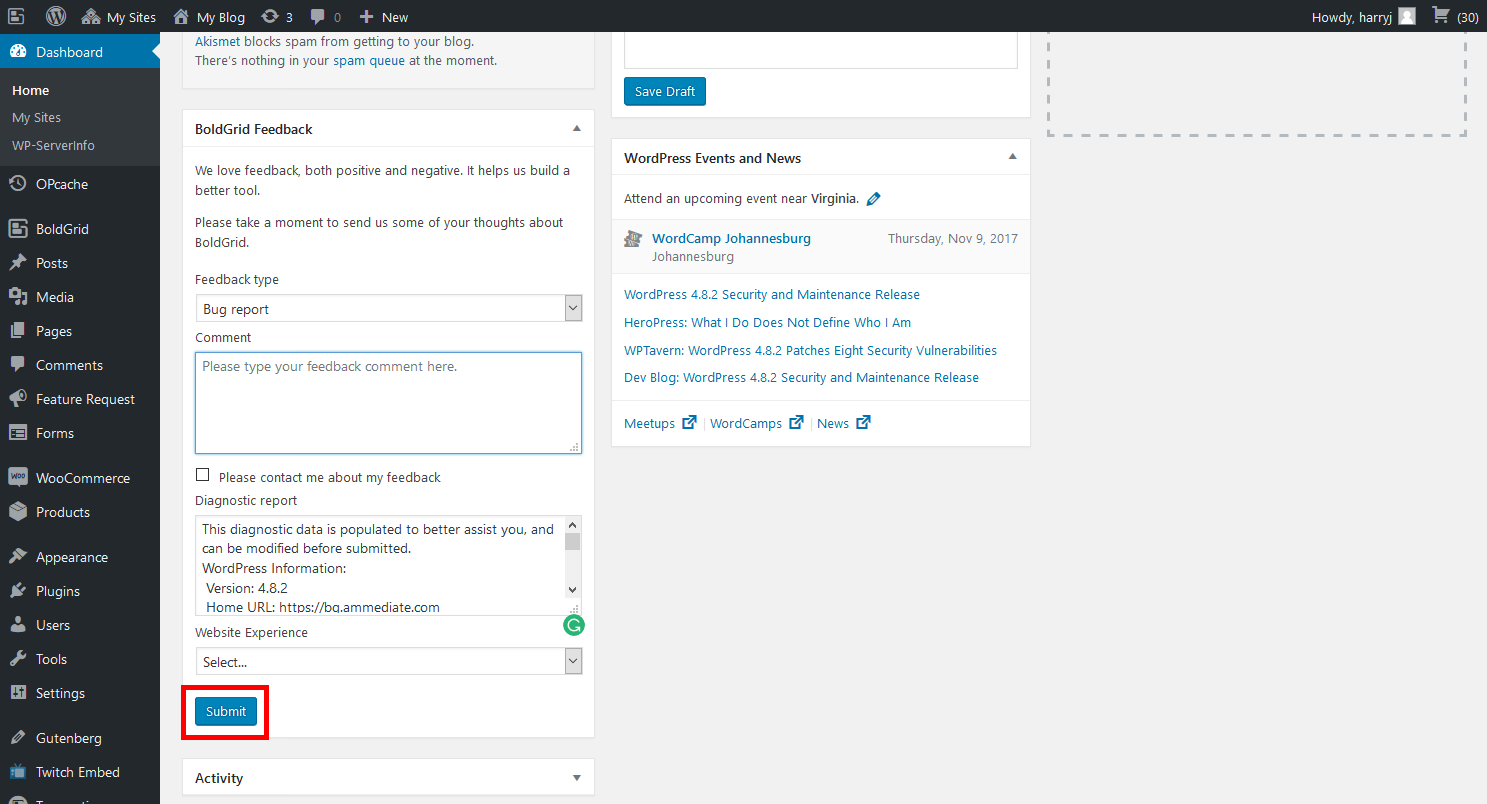The height and width of the screenshot is (804, 1487).
Task: Open the New content menu
Action: coord(383,17)
